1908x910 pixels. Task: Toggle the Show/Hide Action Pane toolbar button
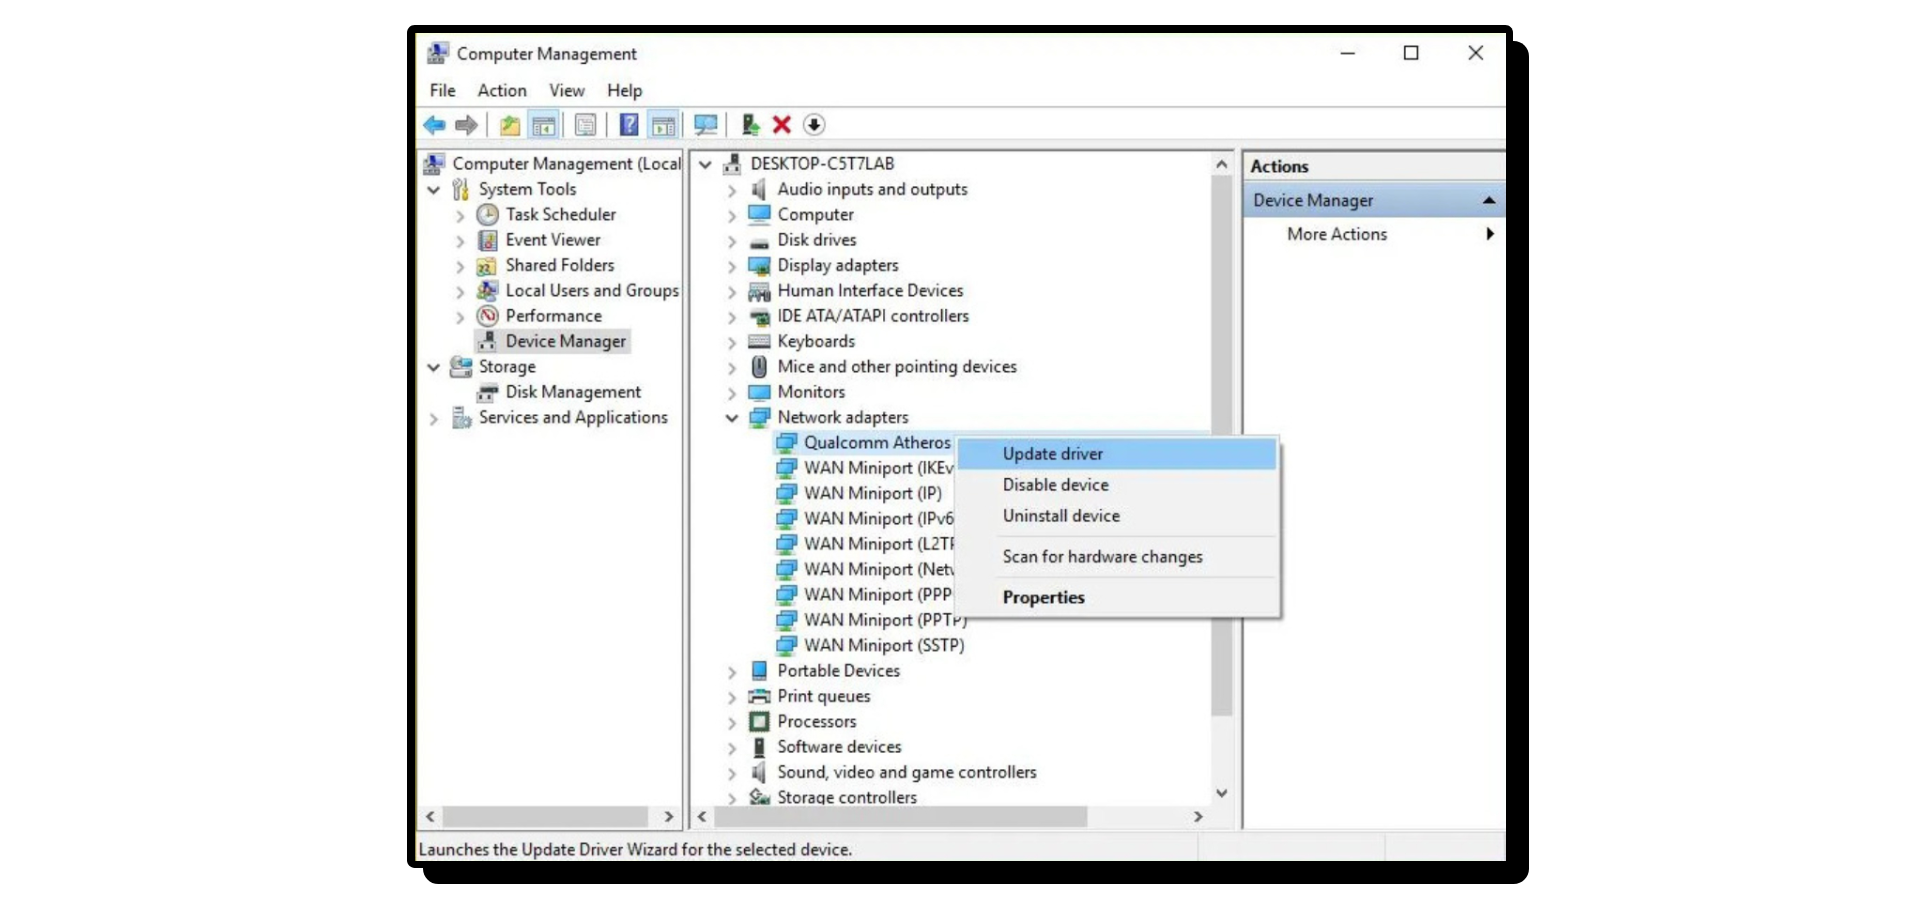click(663, 125)
